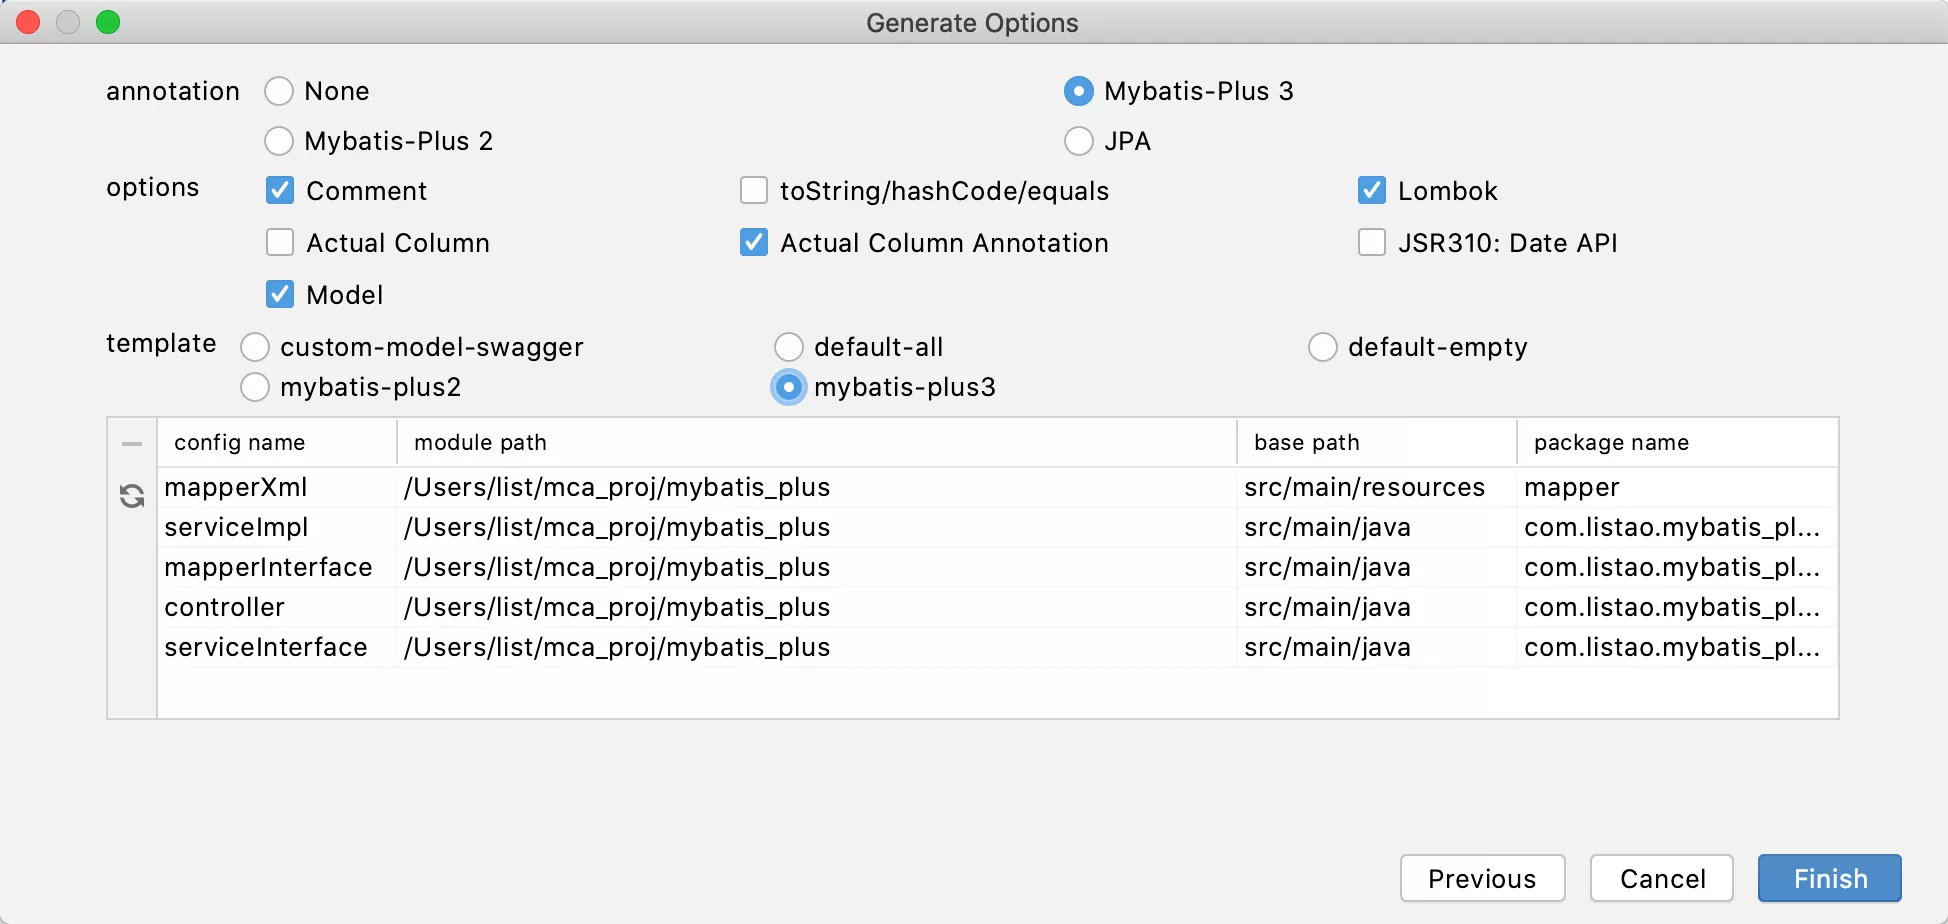Click package name cell of serviceImpl row
The width and height of the screenshot is (1948, 924).
pyautogui.click(x=1677, y=527)
